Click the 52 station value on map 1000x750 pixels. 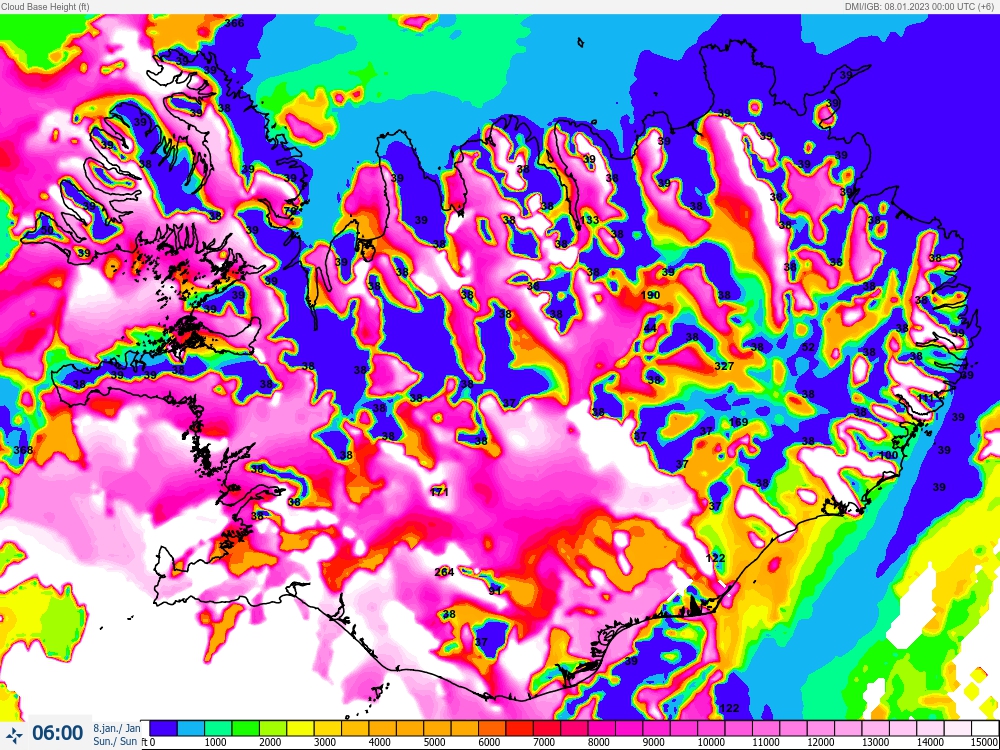[809, 347]
